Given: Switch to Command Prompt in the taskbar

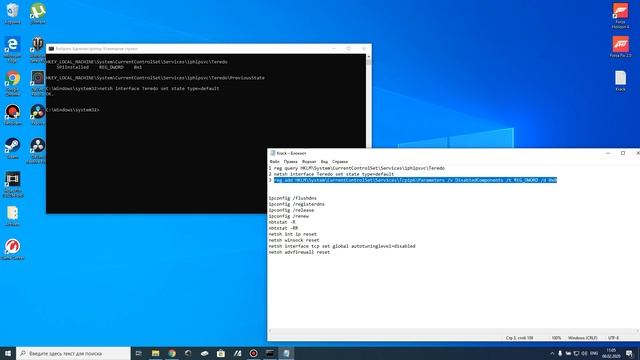Looking at the screenshot, I should (x=270, y=353).
